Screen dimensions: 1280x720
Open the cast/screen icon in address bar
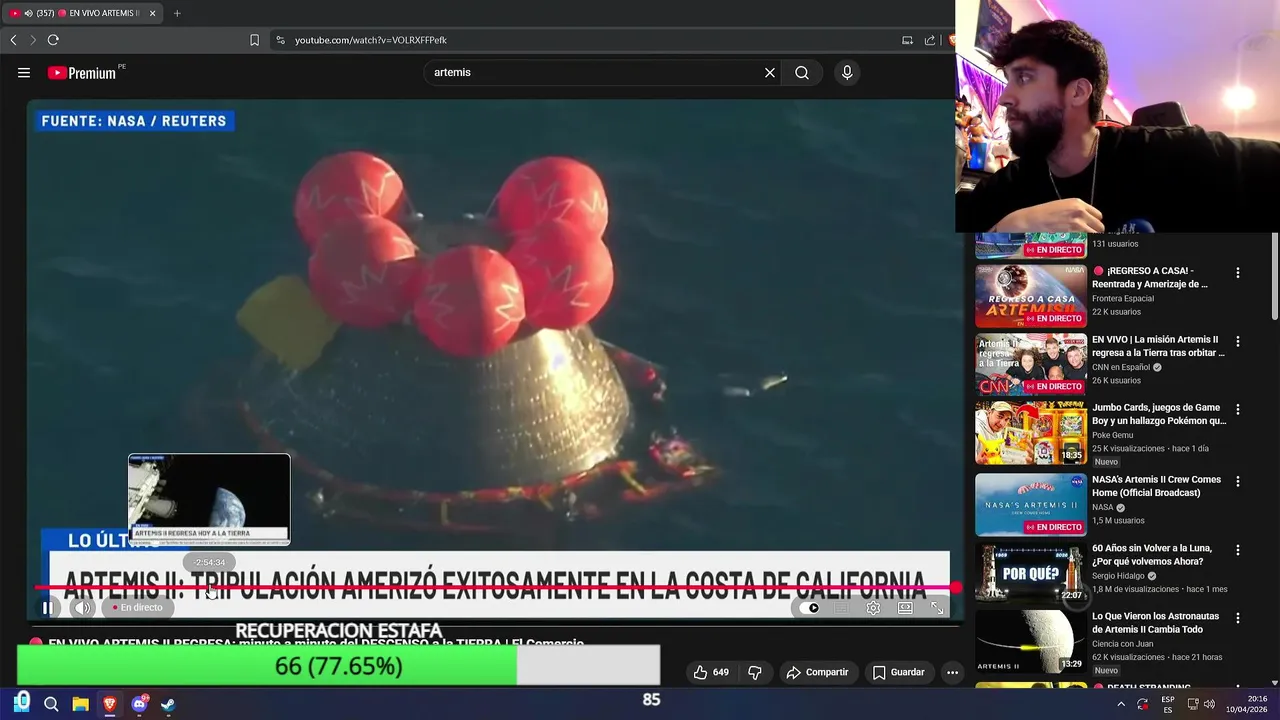point(907,40)
